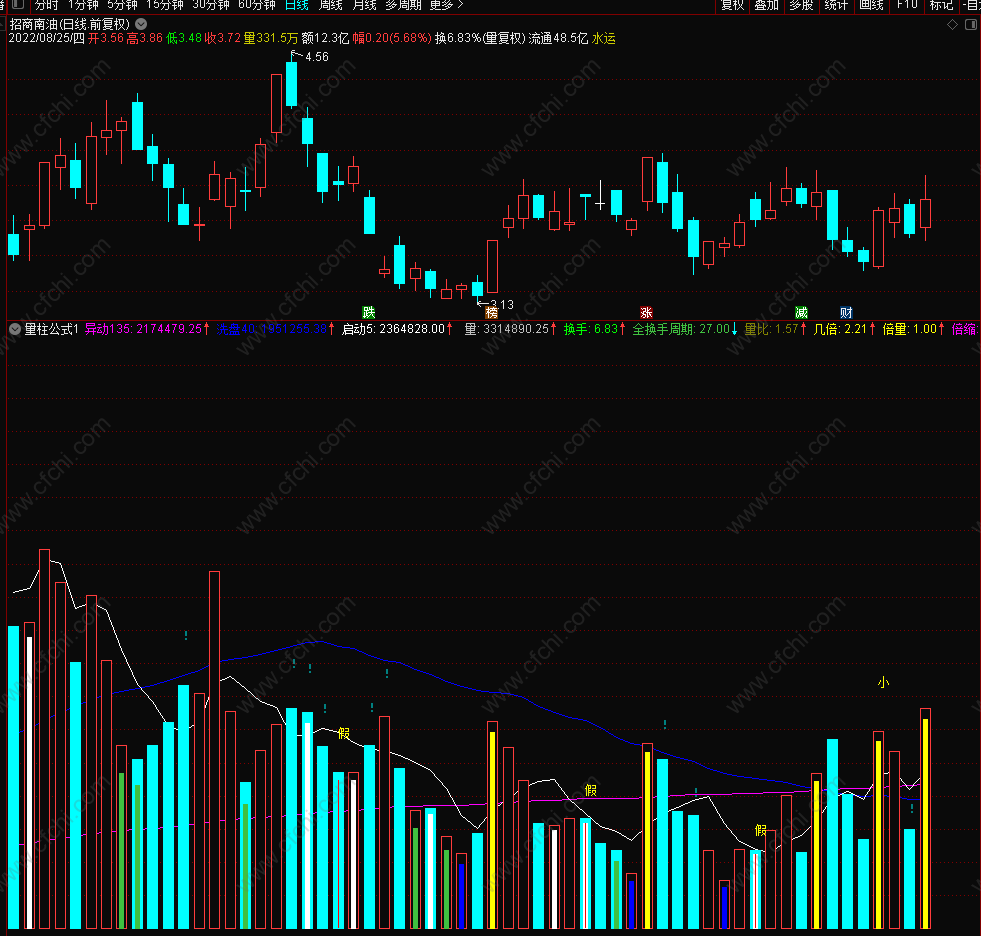Viewport: 981px width, 936px height.
Task: Click the panel layout icon at top right
Action: click(x=970, y=24)
